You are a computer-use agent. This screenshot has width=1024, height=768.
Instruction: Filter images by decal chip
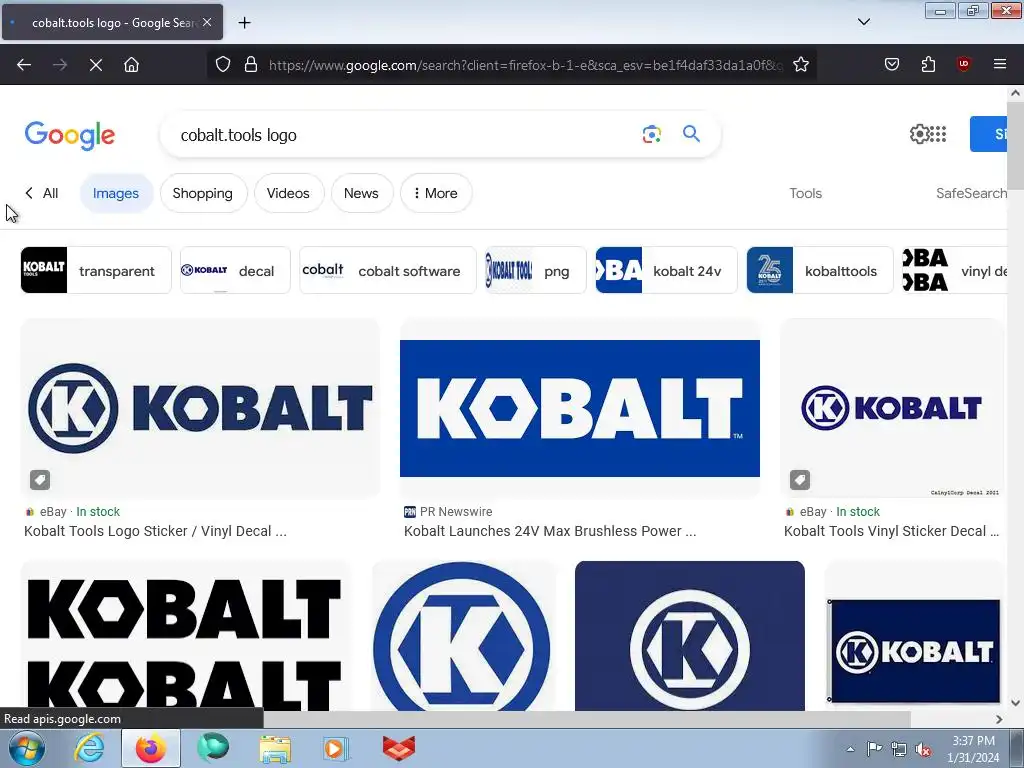(235, 270)
